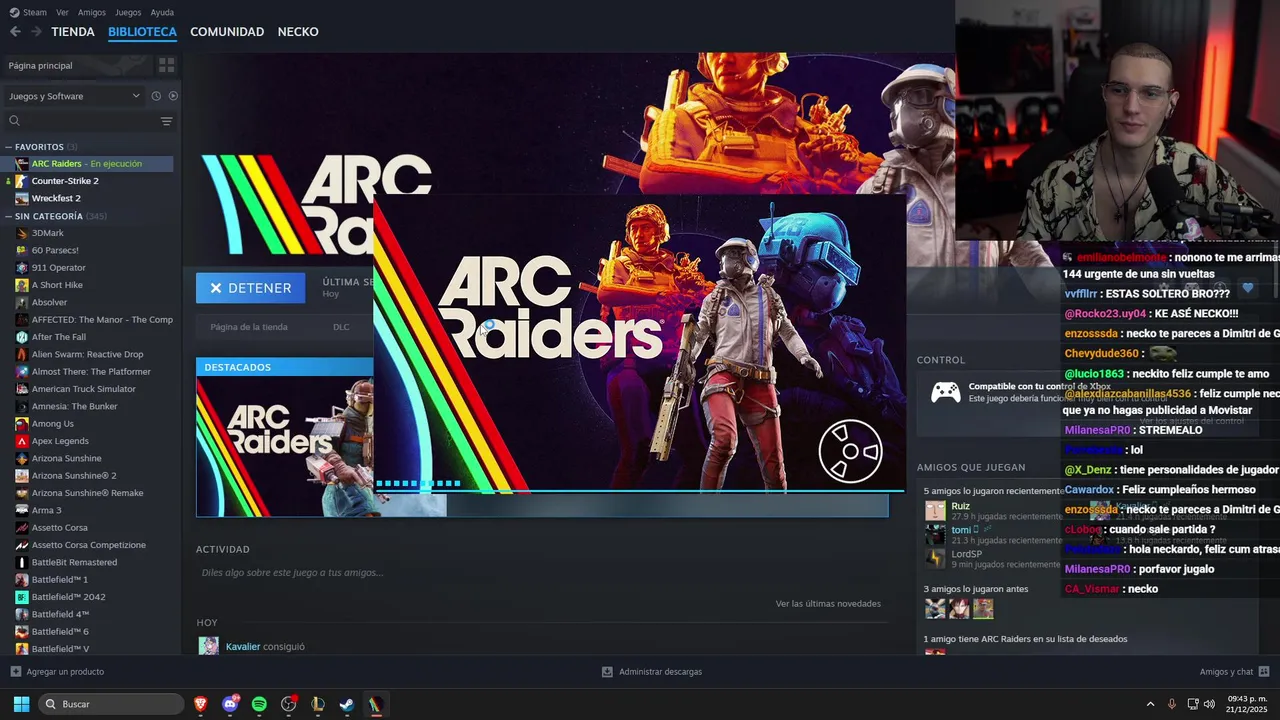1280x720 pixels.
Task: Collapse the SIN CATEGORÍA section
Action: (x=9, y=216)
